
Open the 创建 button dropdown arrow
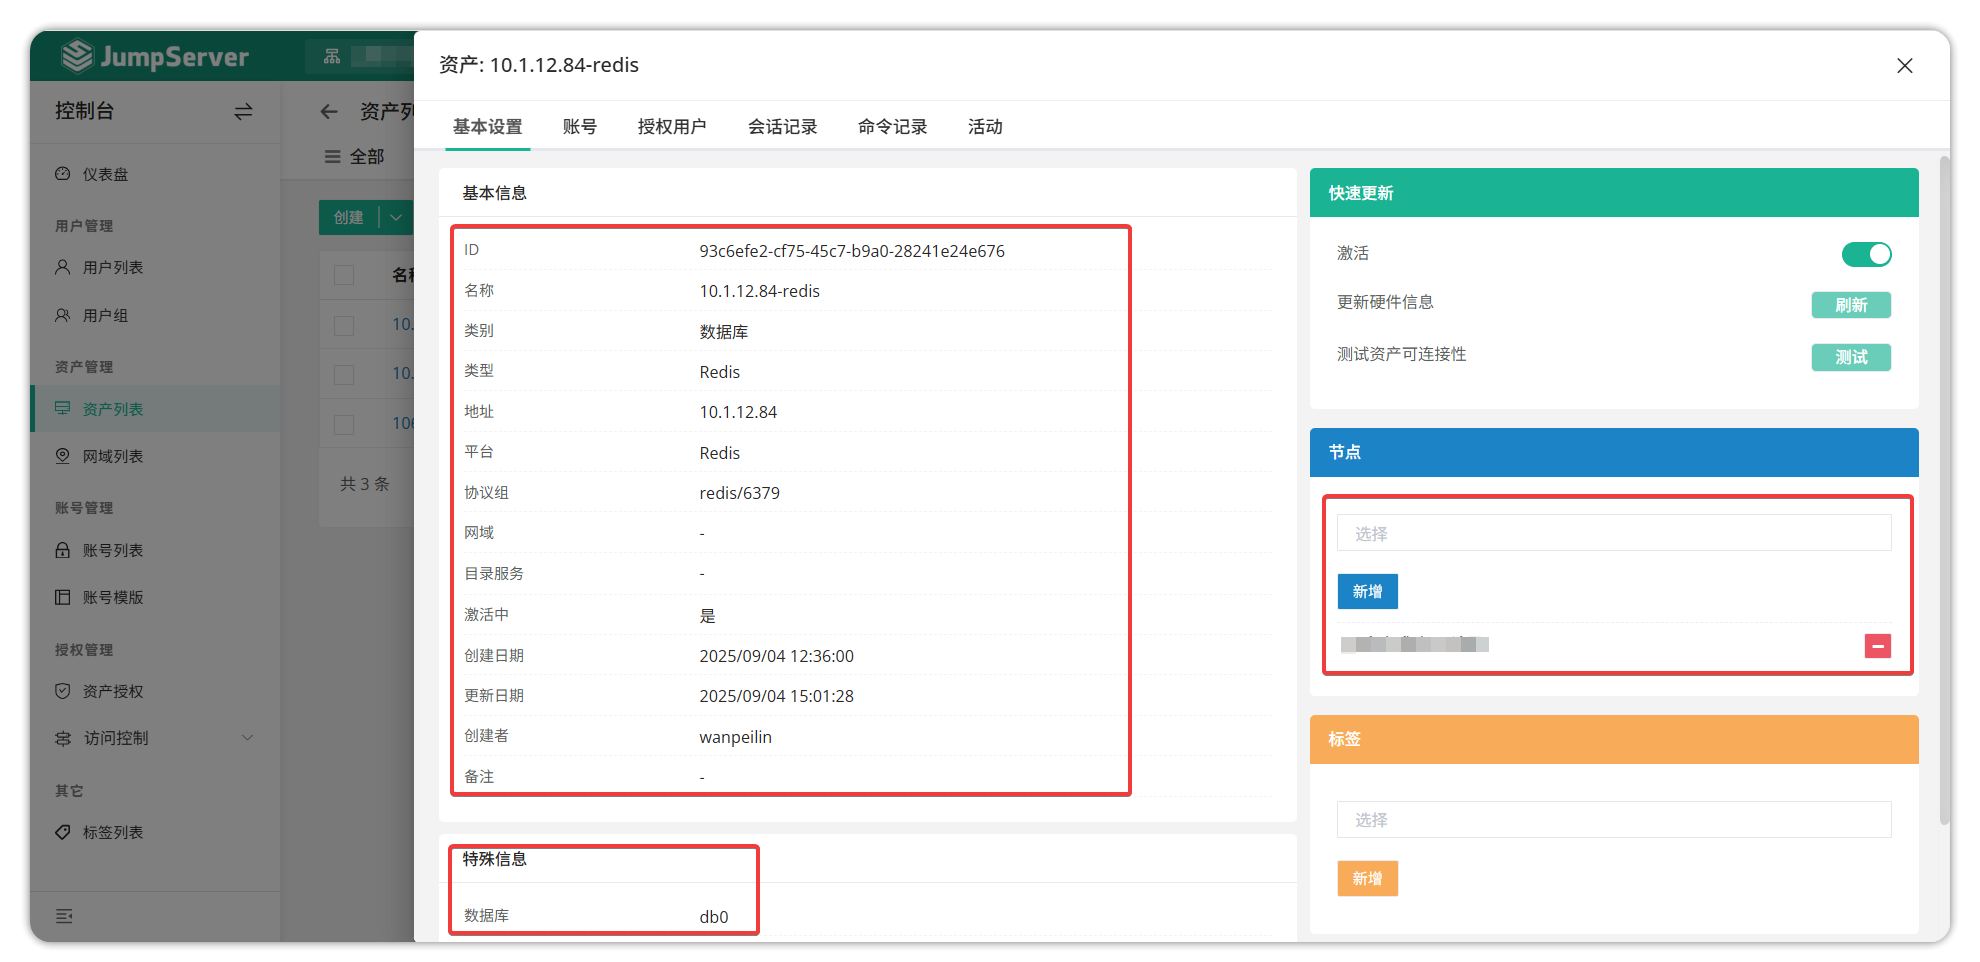tap(397, 218)
